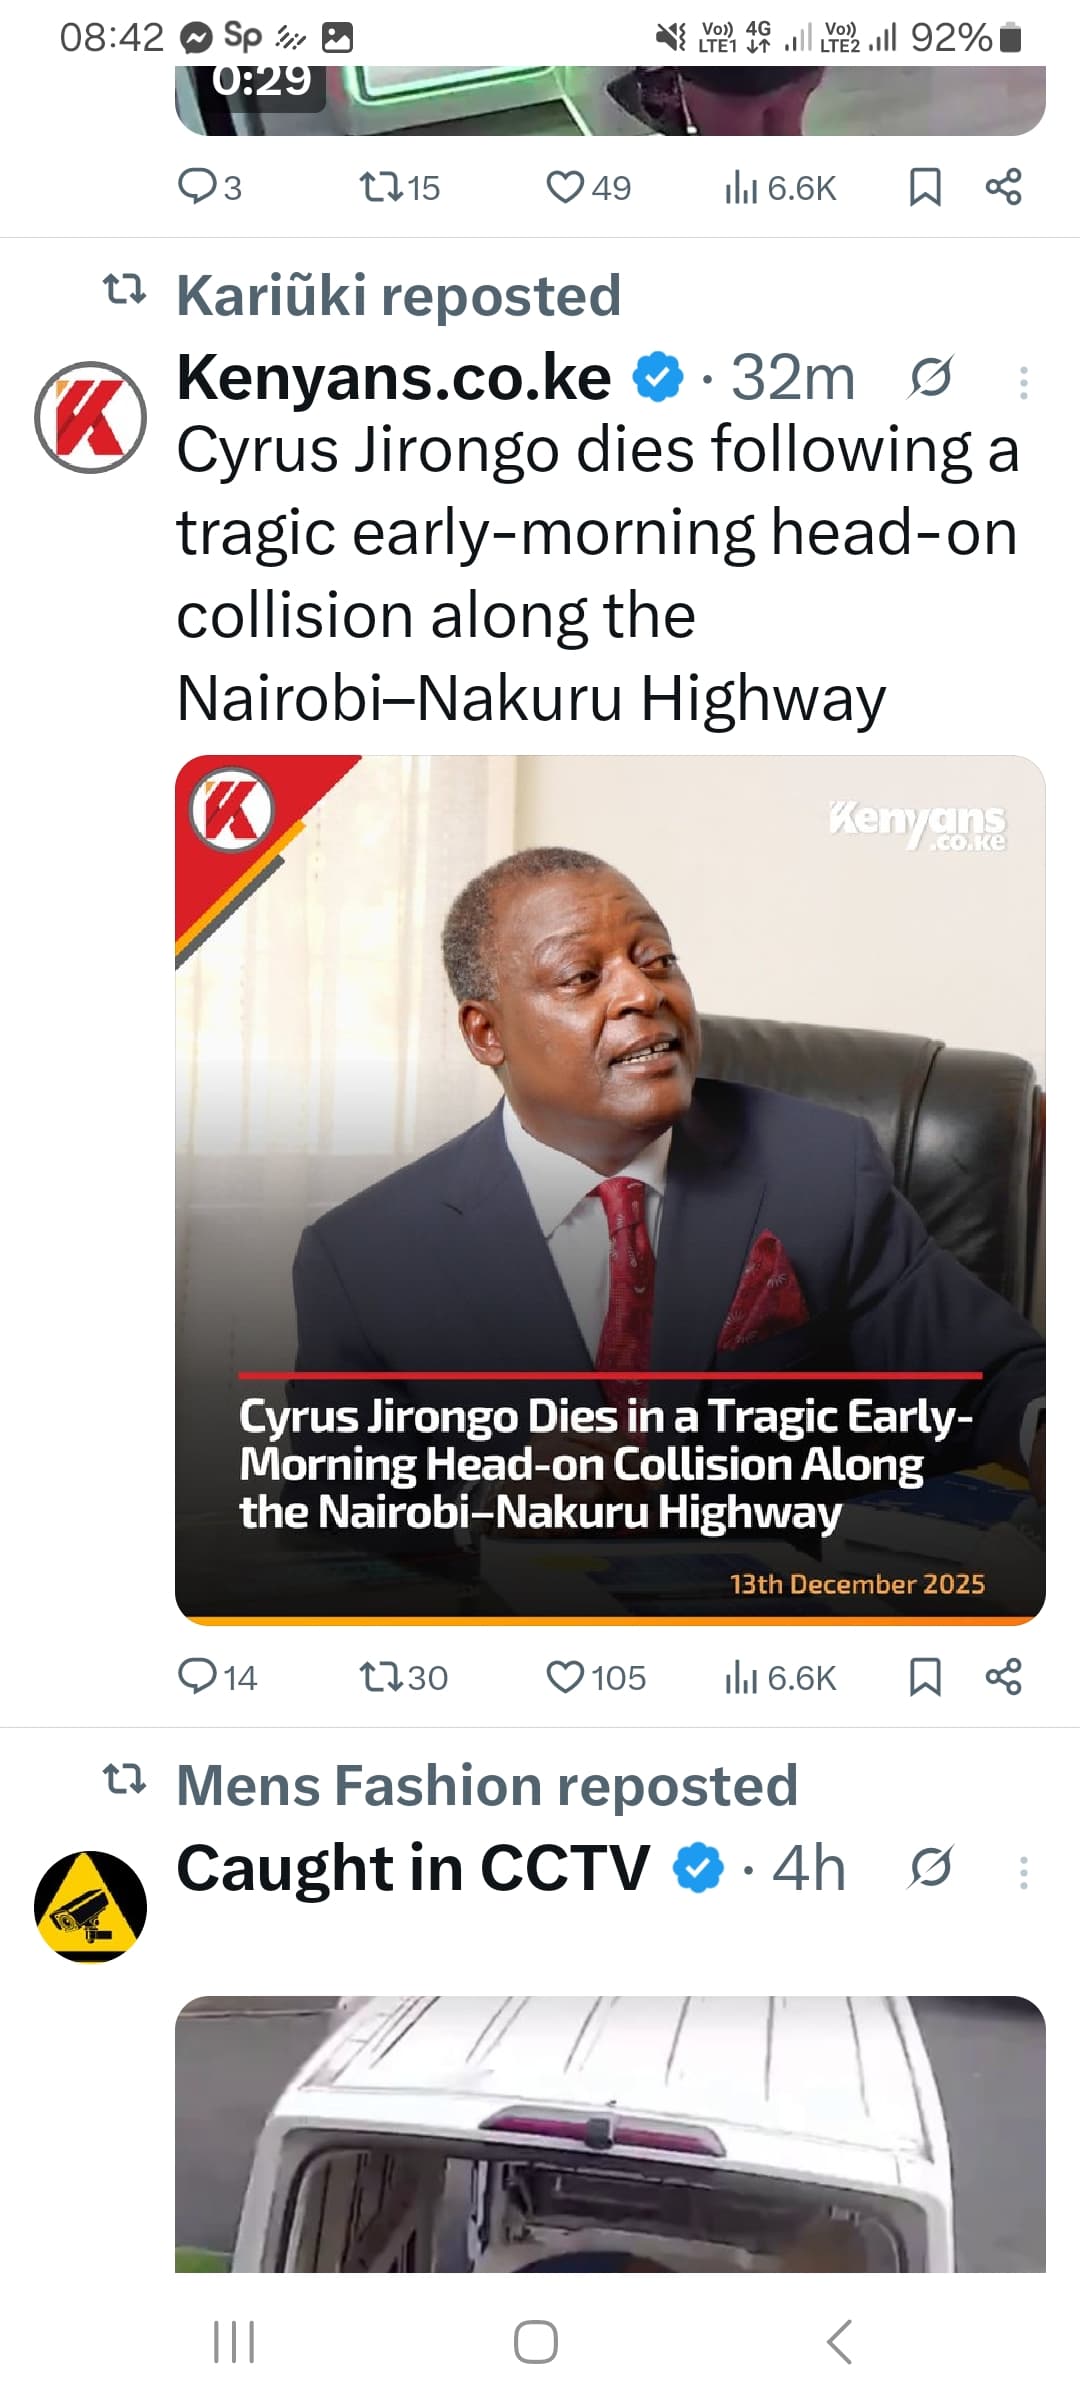
Task: Like the top video post with 49 likes
Action: click(x=566, y=187)
